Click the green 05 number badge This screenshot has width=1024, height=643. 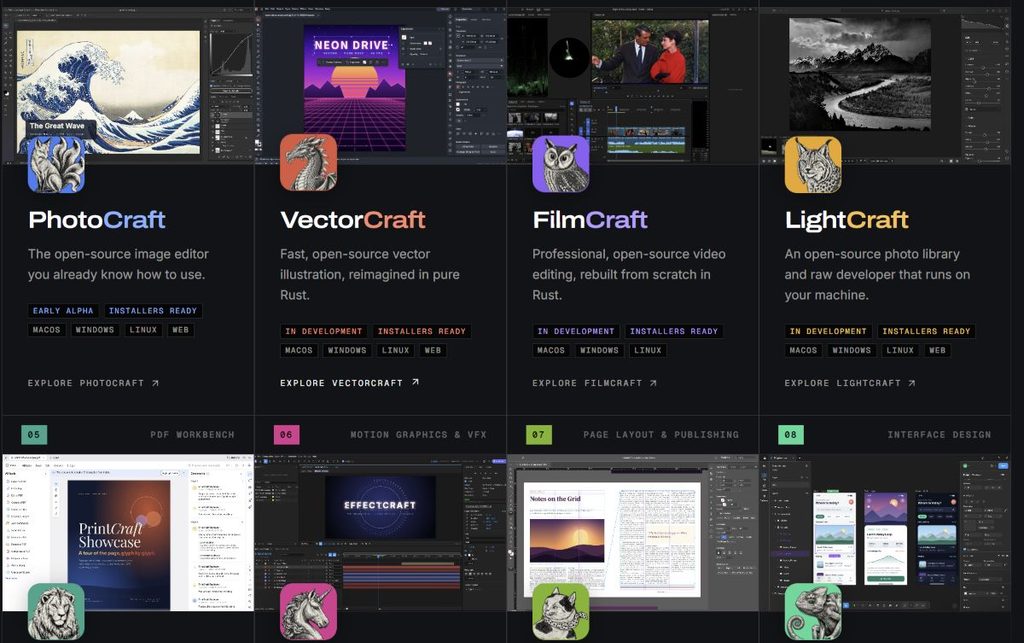(x=34, y=434)
